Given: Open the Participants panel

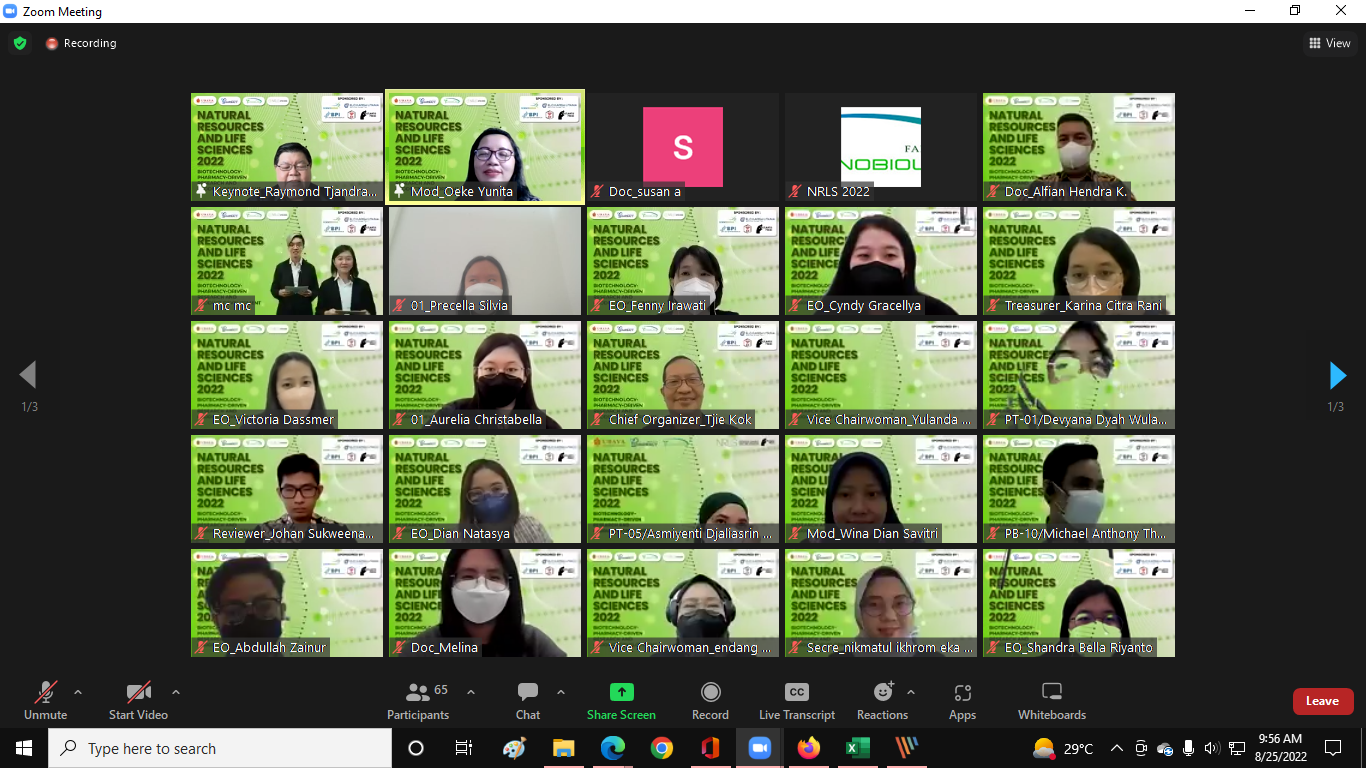Looking at the screenshot, I should (418, 700).
